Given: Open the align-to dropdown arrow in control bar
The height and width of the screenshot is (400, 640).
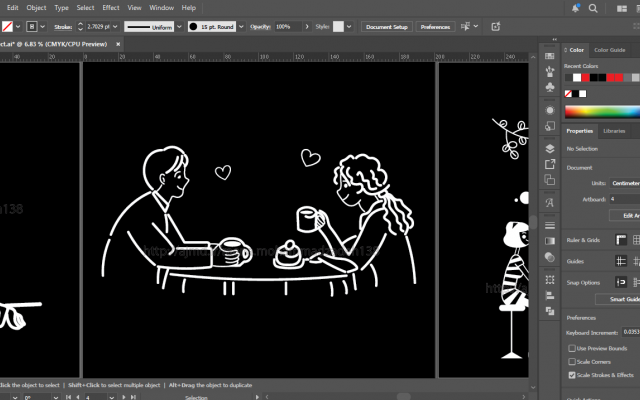Looking at the screenshot, I should point(476,27).
